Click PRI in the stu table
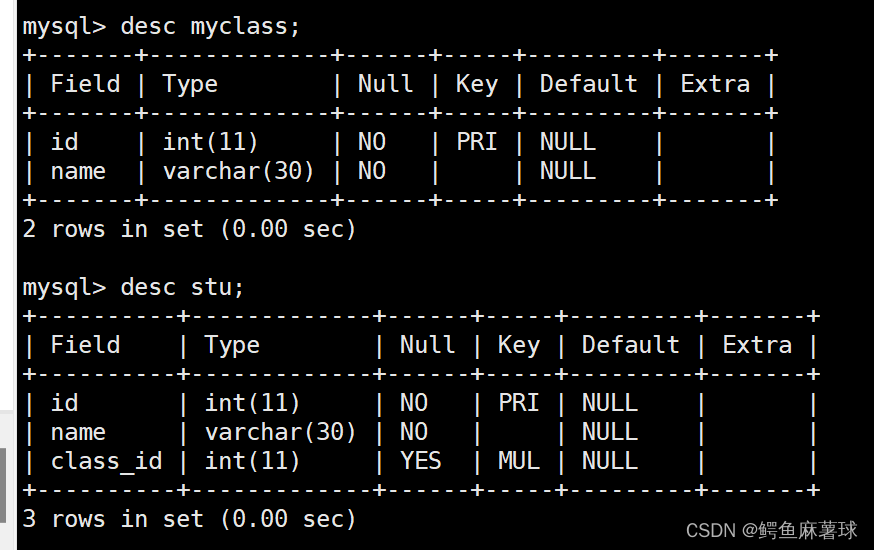 tap(518, 403)
